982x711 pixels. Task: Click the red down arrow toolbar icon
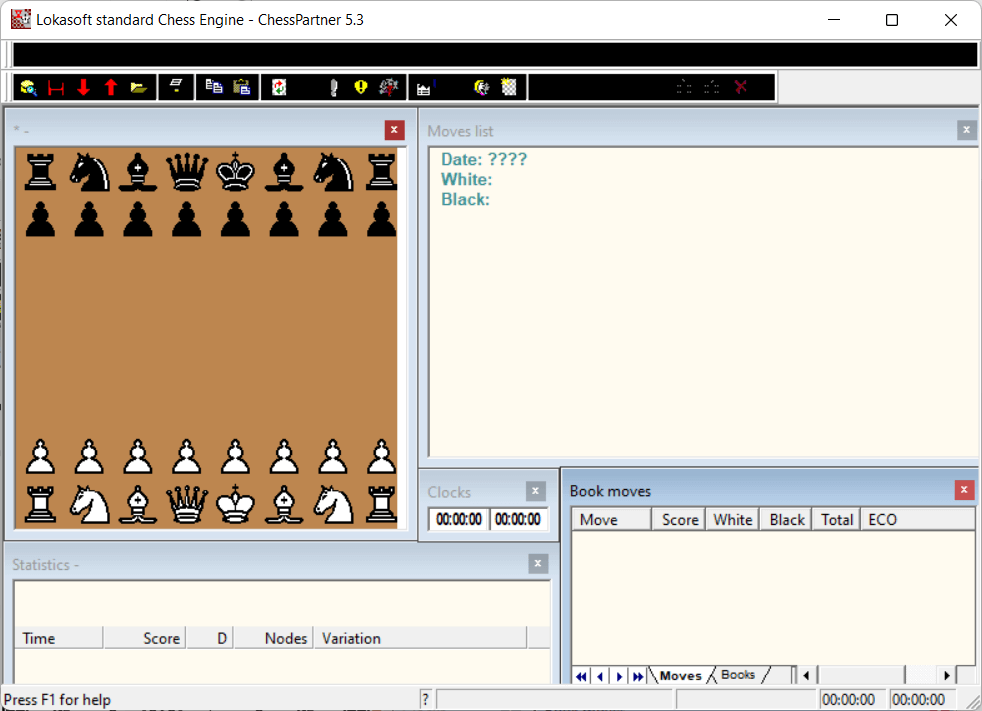pos(83,88)
